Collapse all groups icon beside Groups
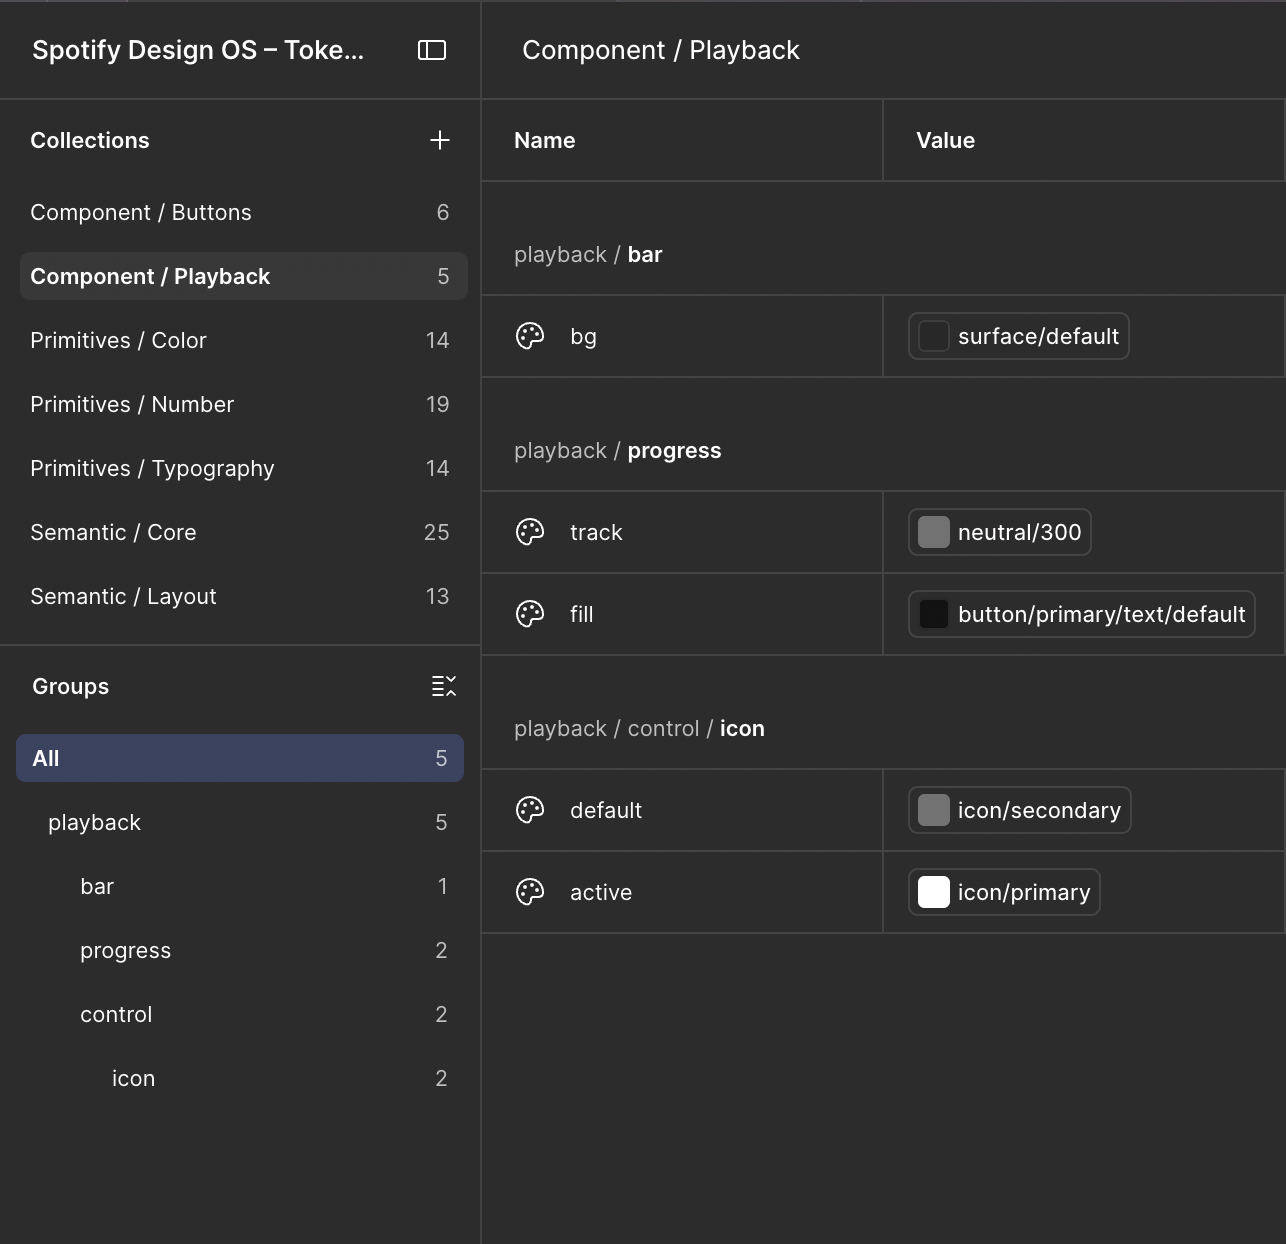 click(444, 686)
